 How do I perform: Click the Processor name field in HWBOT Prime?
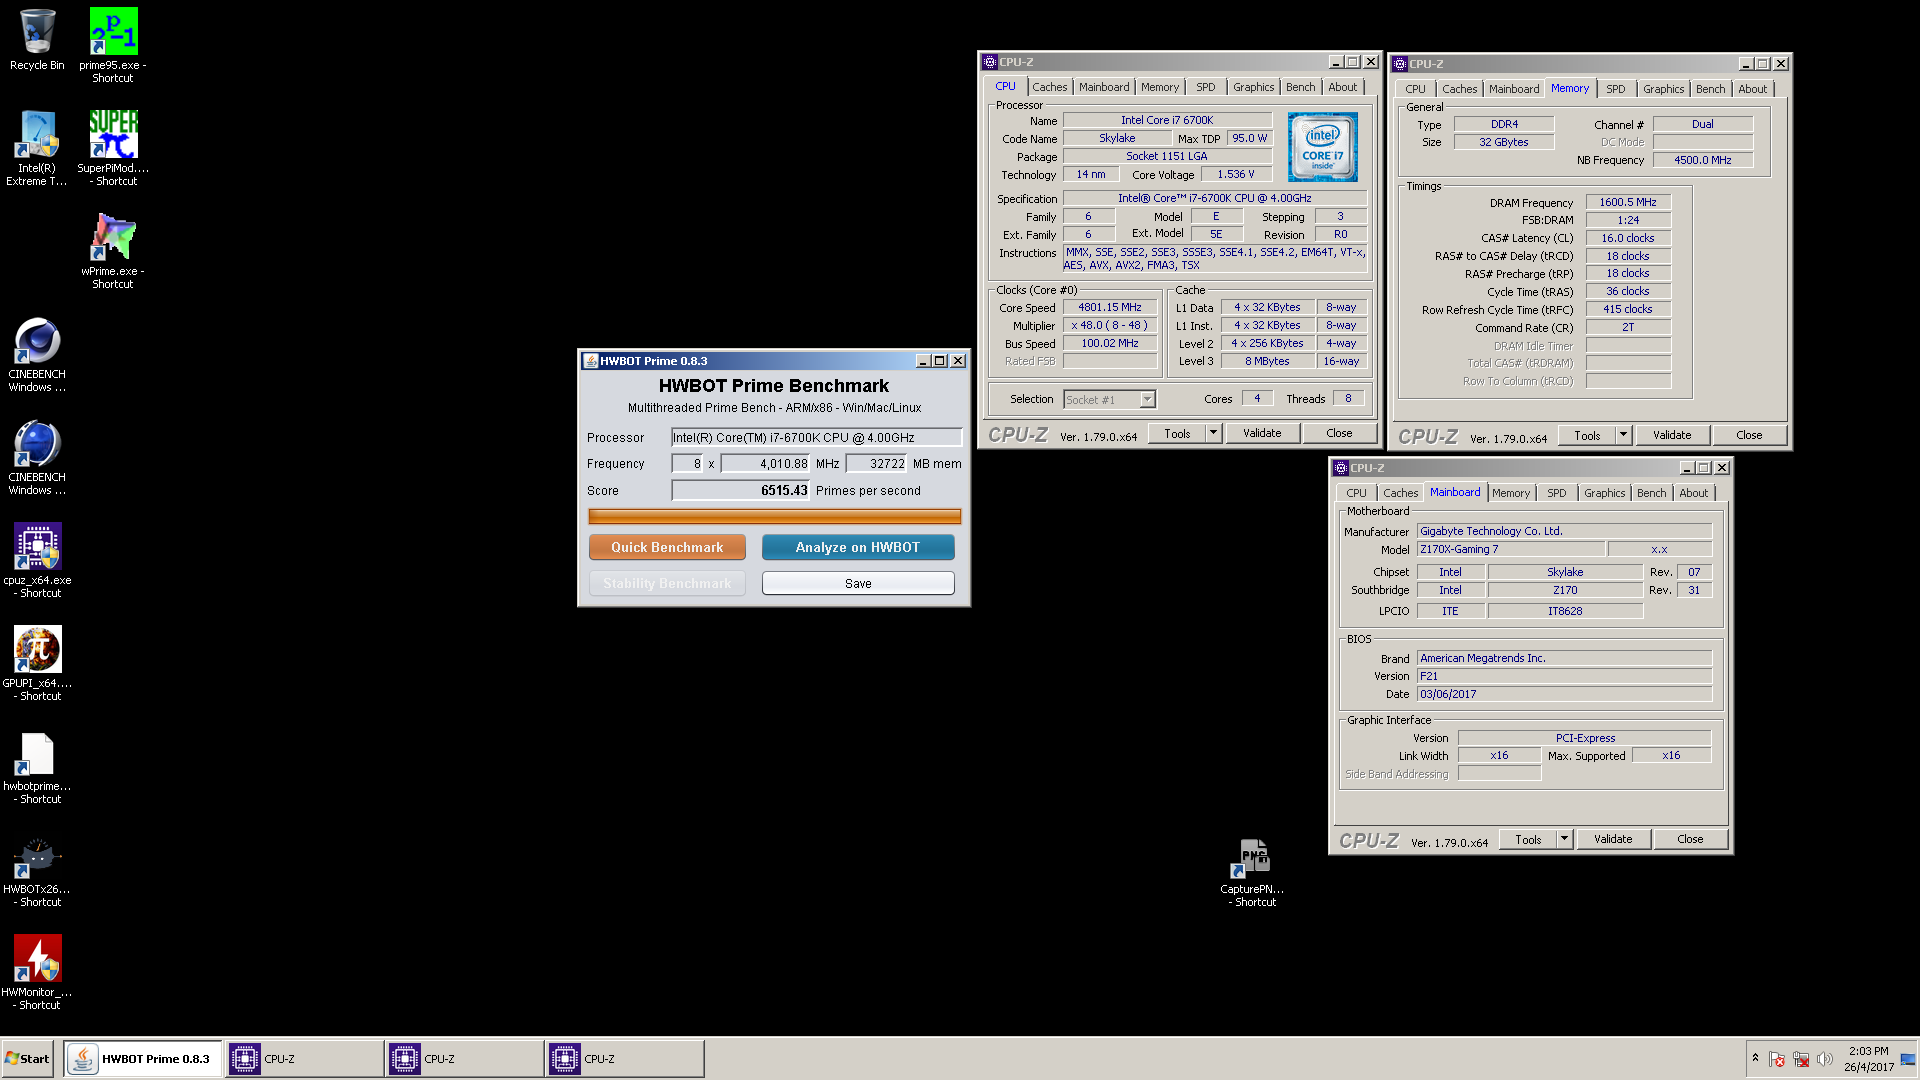point(816,437)
